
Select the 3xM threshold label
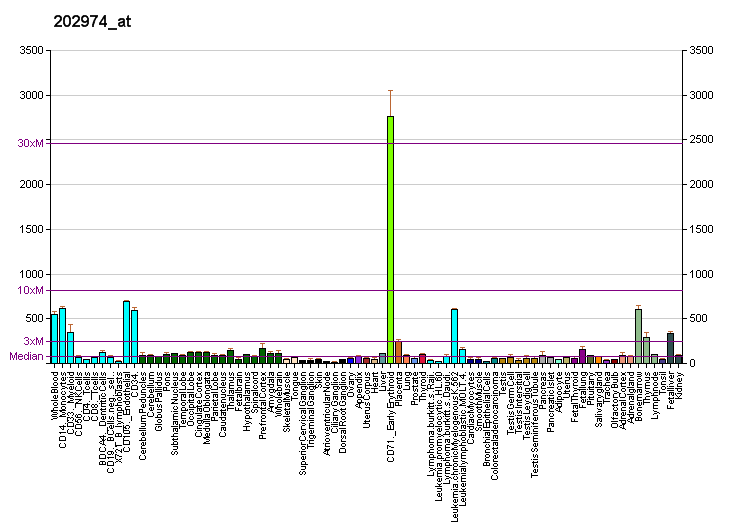tap(34, 341)
